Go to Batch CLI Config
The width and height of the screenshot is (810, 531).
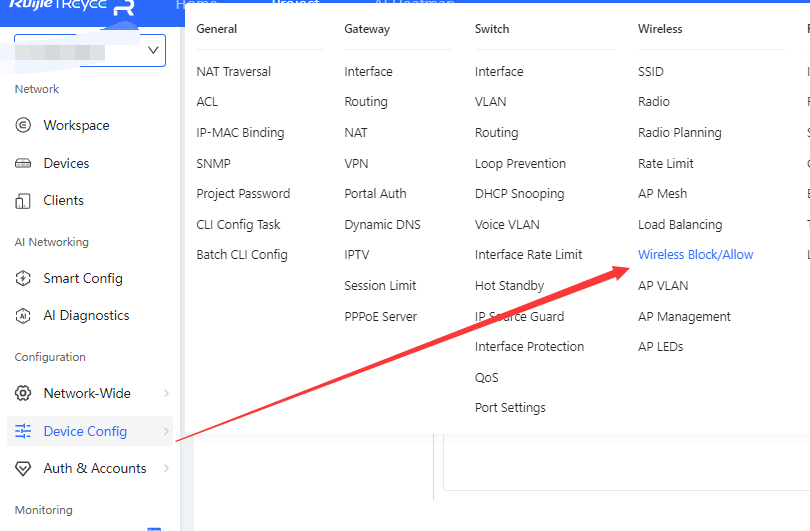pyautogui.click(x=241, y=255)
